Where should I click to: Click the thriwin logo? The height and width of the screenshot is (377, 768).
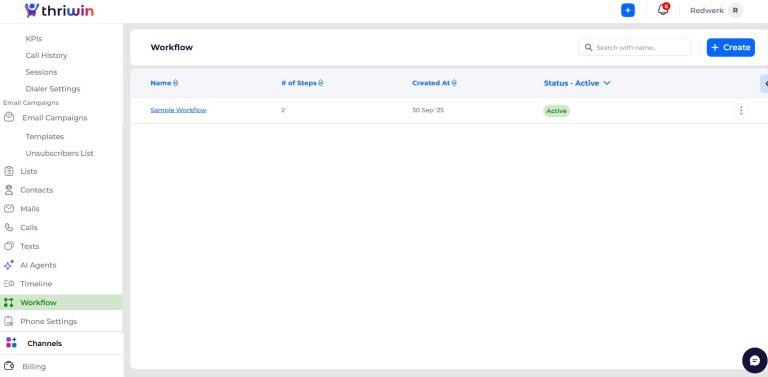(59, 10)
